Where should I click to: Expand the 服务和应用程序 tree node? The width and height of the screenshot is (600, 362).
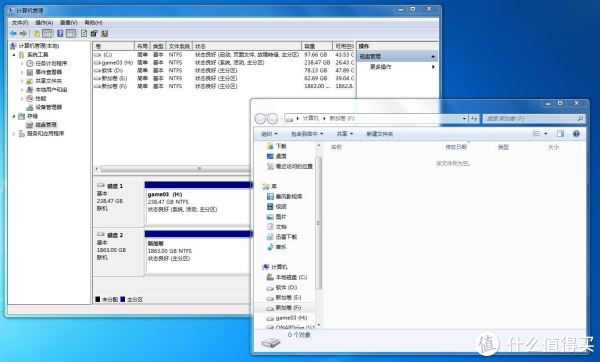tap(14, 134)
